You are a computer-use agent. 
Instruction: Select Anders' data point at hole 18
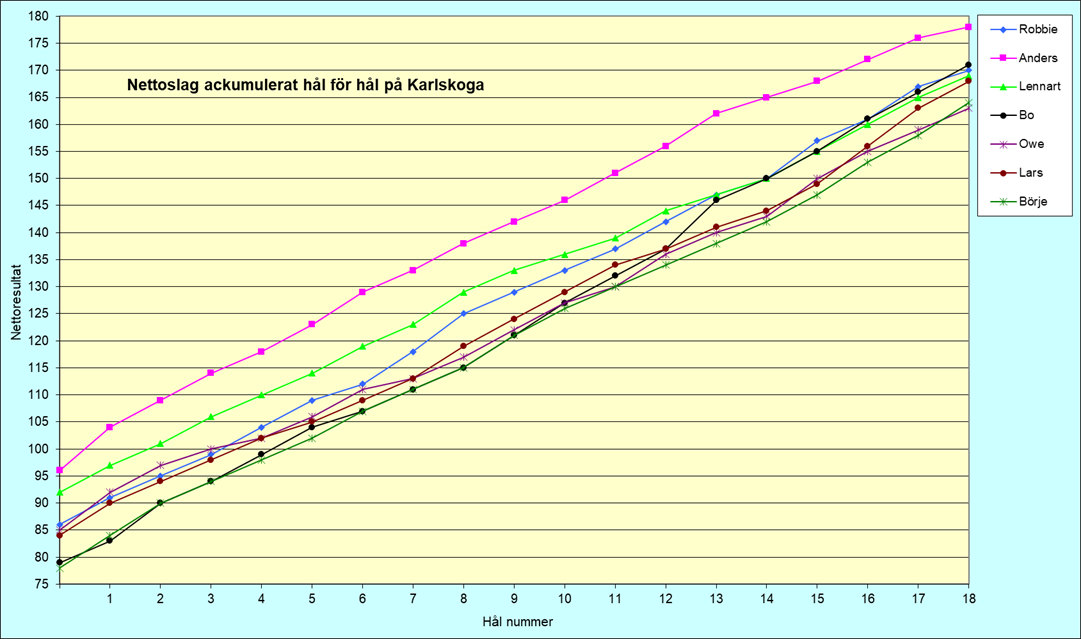pyautogui.click(x=968, y=27)
